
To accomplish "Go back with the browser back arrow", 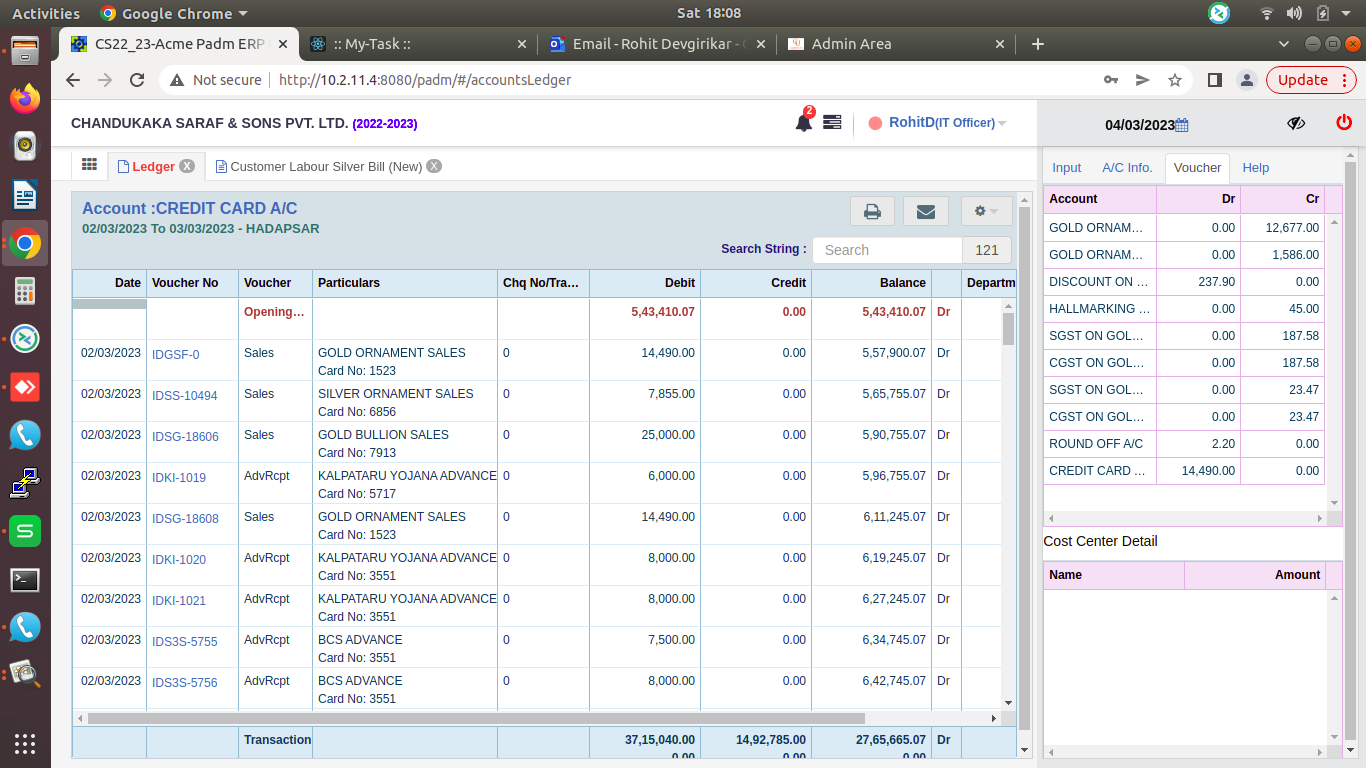I will [x=72, y=80].
